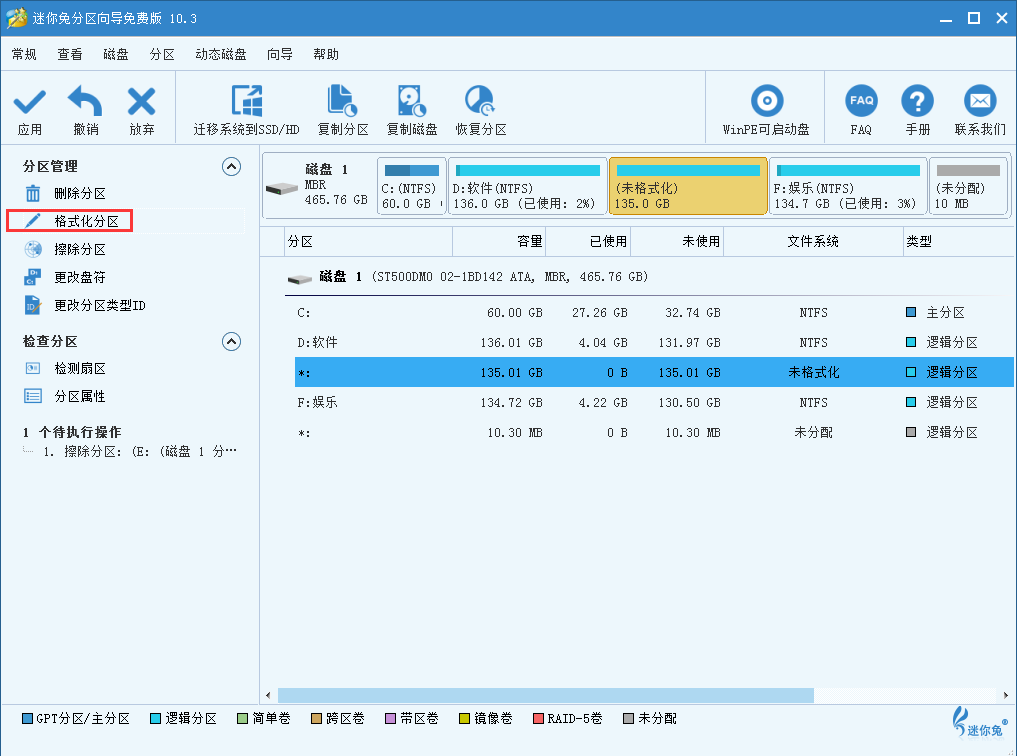Click the 检测扇区 surface test icon

(x=32, y=368)
